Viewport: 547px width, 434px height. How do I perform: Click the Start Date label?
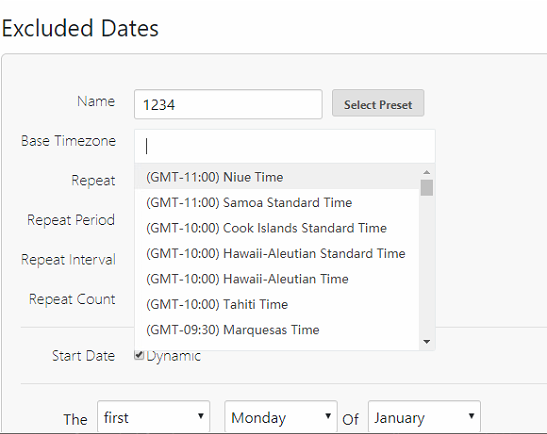(x=84, y=356)
